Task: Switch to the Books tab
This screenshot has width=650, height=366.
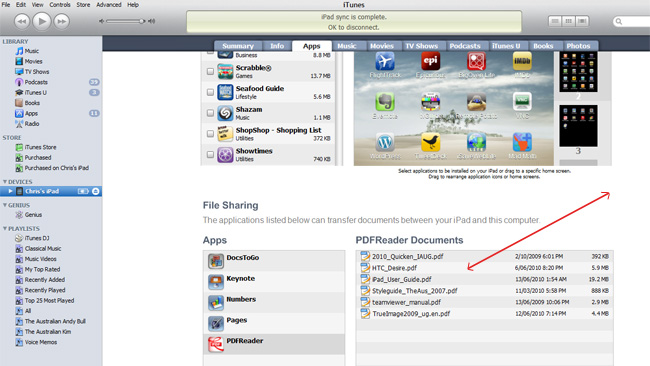Action: [x=543, y=46]
